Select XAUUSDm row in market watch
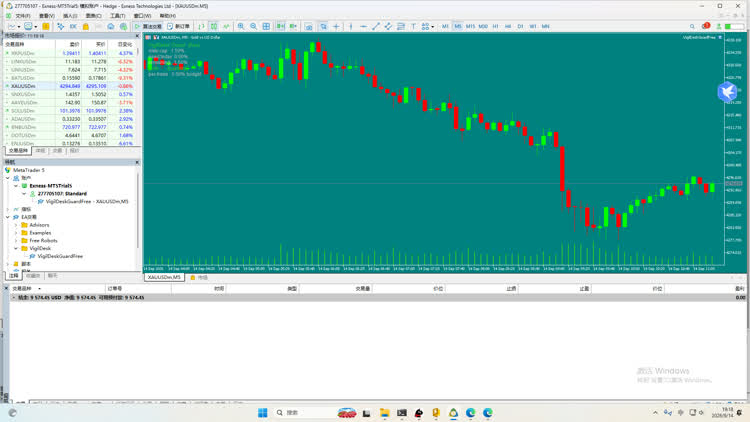 (70, 86)
